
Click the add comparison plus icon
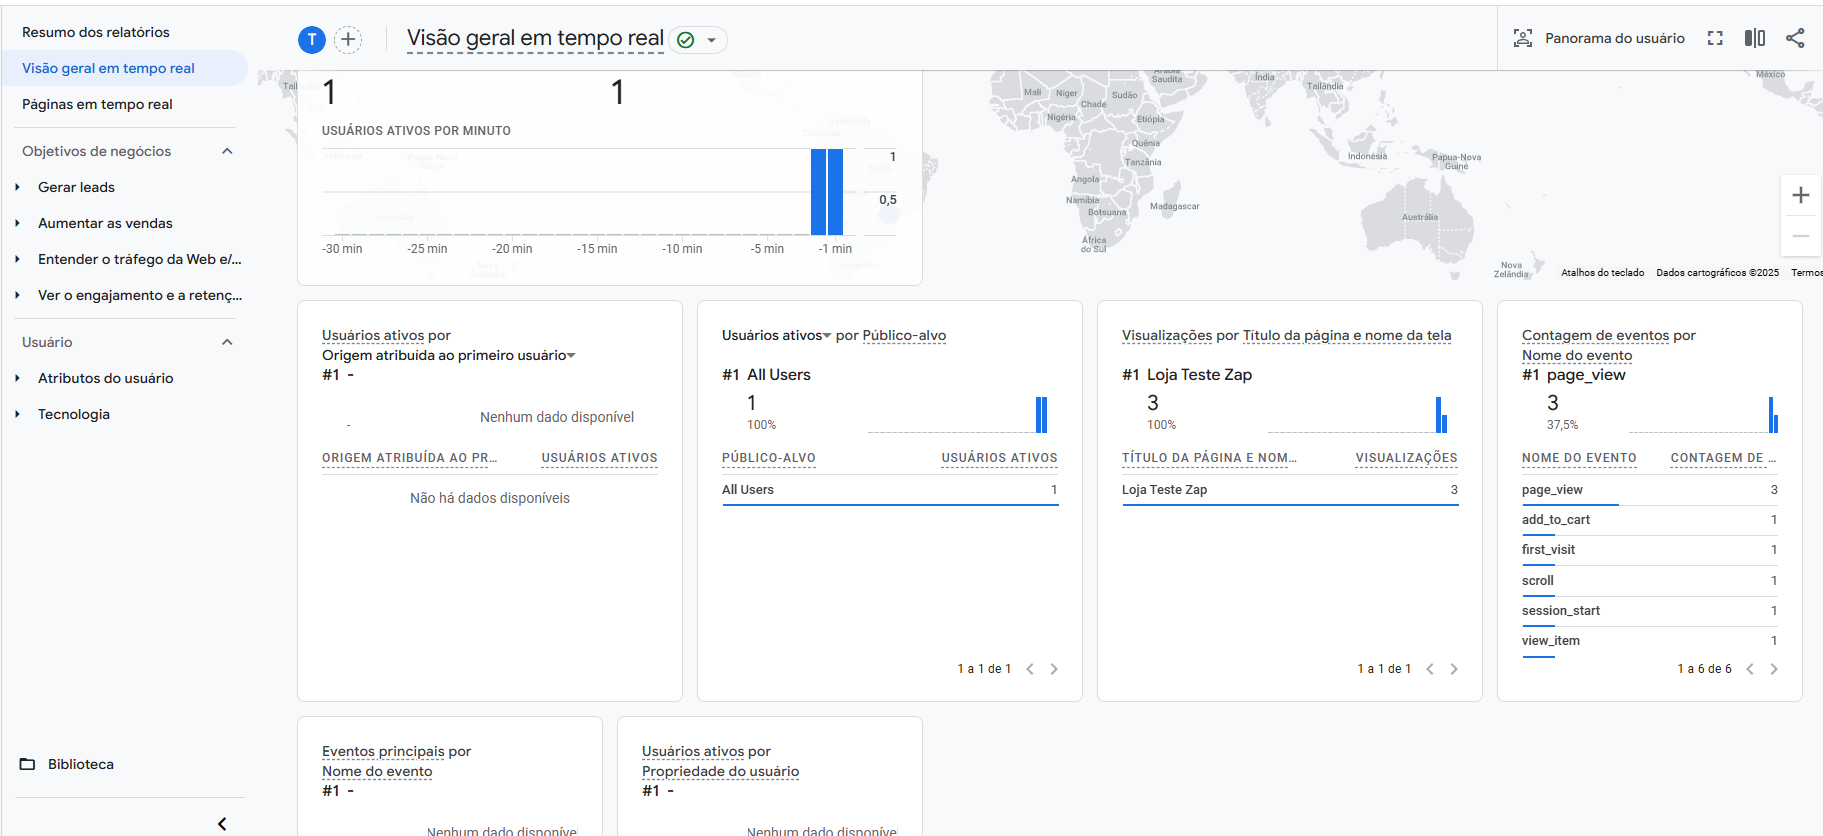click(348, 40)
